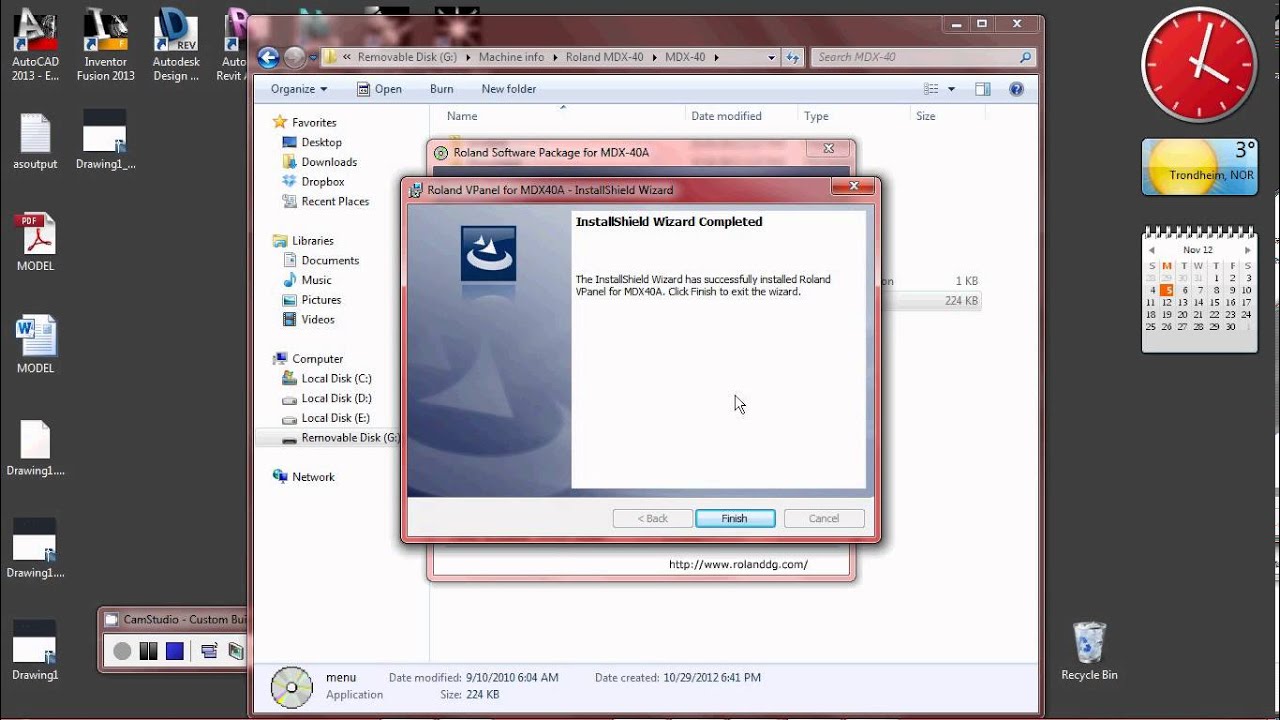This screenshot has width=1280, height=720.
Task: Open Explorer Help with the question mark icon
Action: [1016, 89]
